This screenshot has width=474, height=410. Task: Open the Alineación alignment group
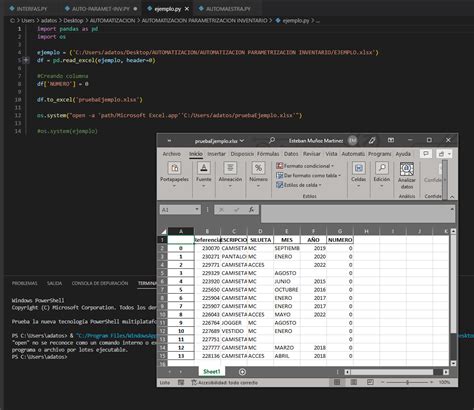pos(230,175)
